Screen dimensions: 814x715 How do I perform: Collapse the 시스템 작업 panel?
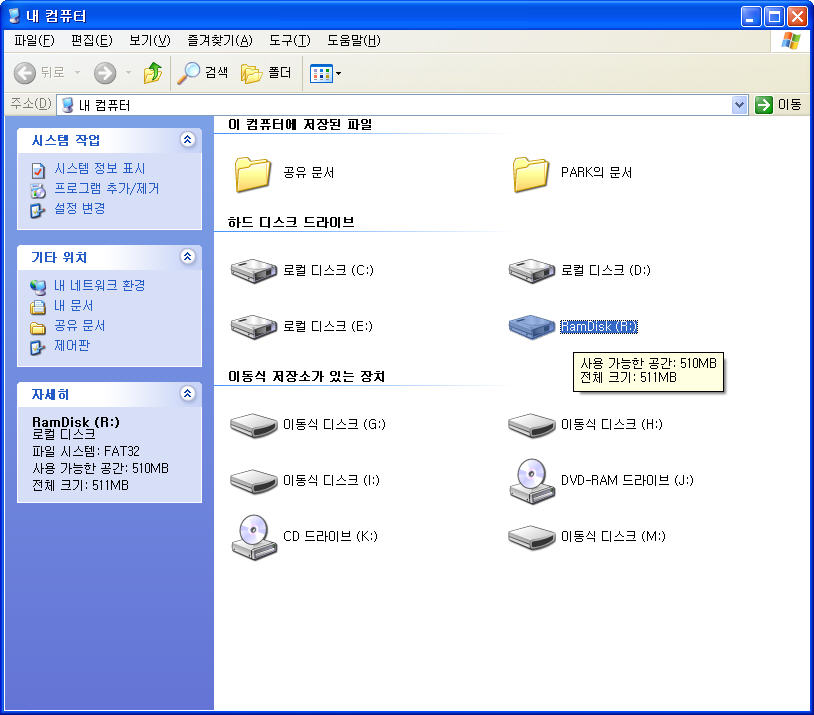(187, 139)
